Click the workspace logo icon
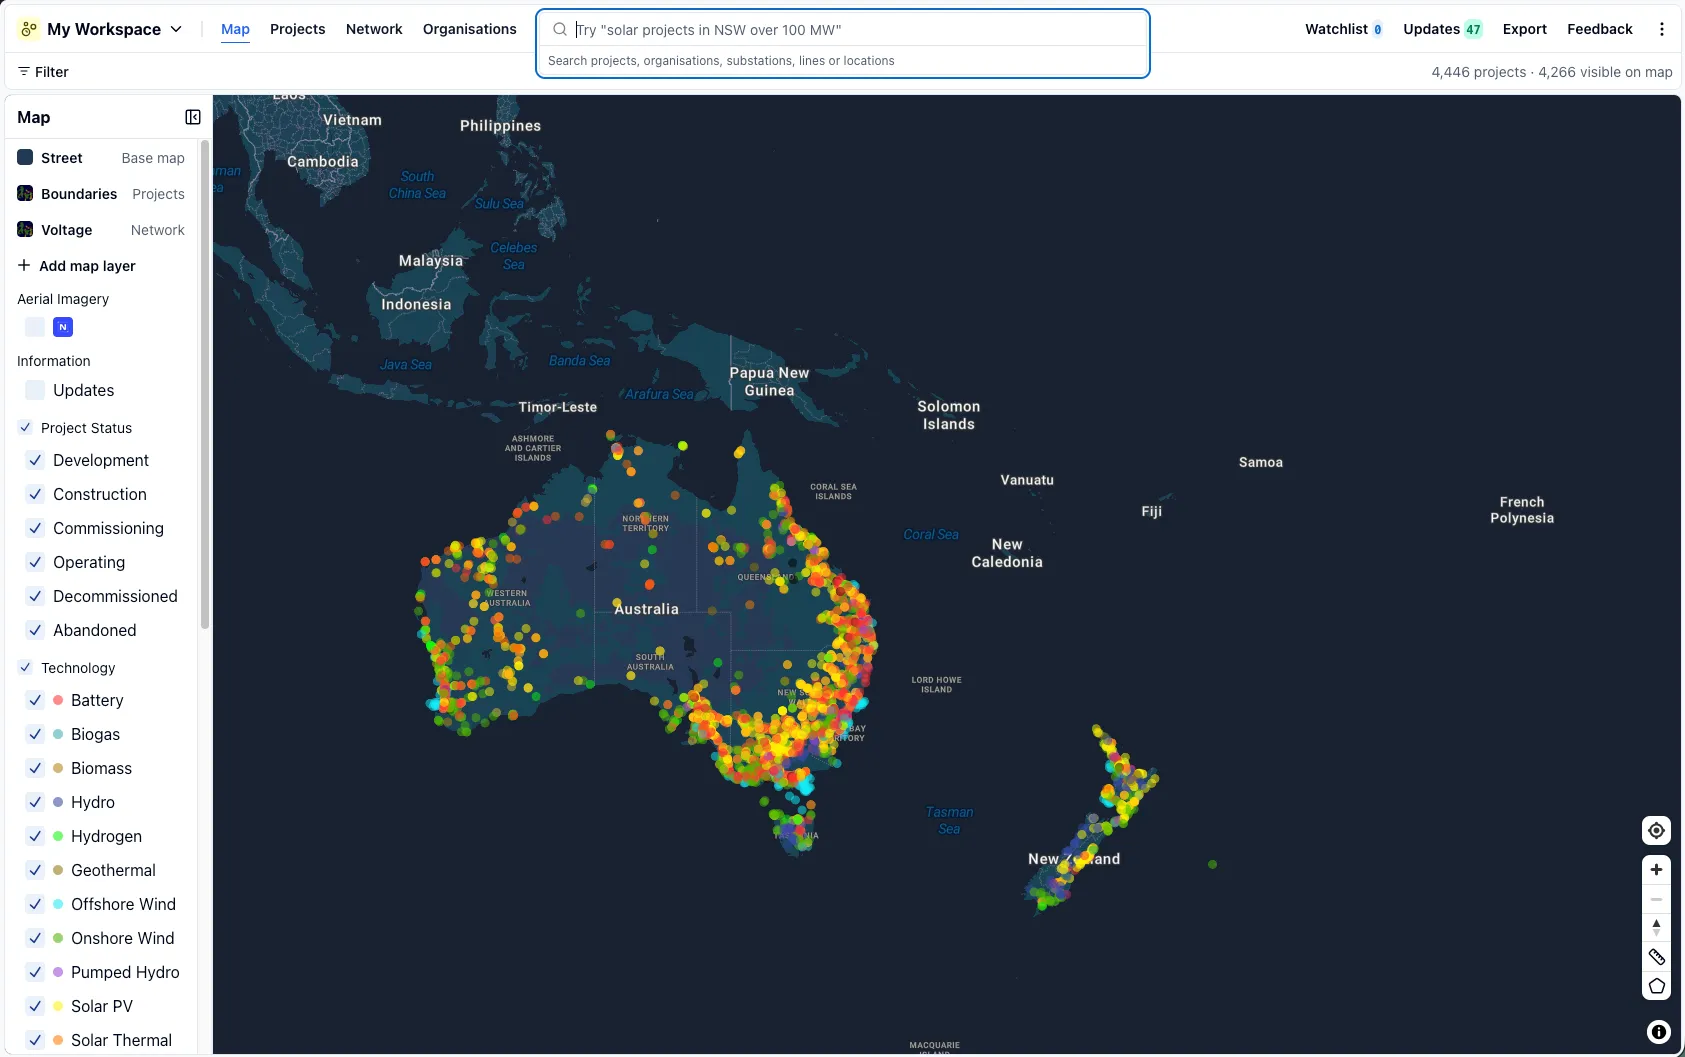Image resolution: width=1685 pixels, height=1057 pixels. [x=29, y=29]
